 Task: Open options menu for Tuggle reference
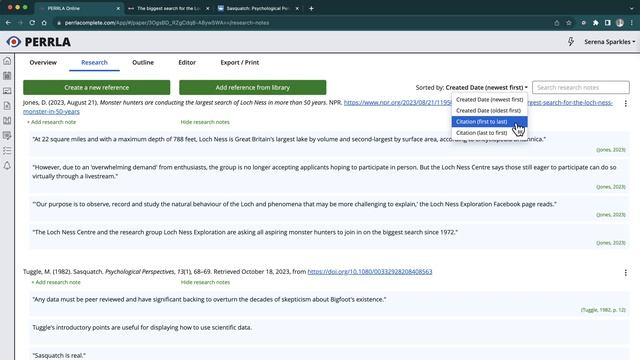[x=625, y=273]
